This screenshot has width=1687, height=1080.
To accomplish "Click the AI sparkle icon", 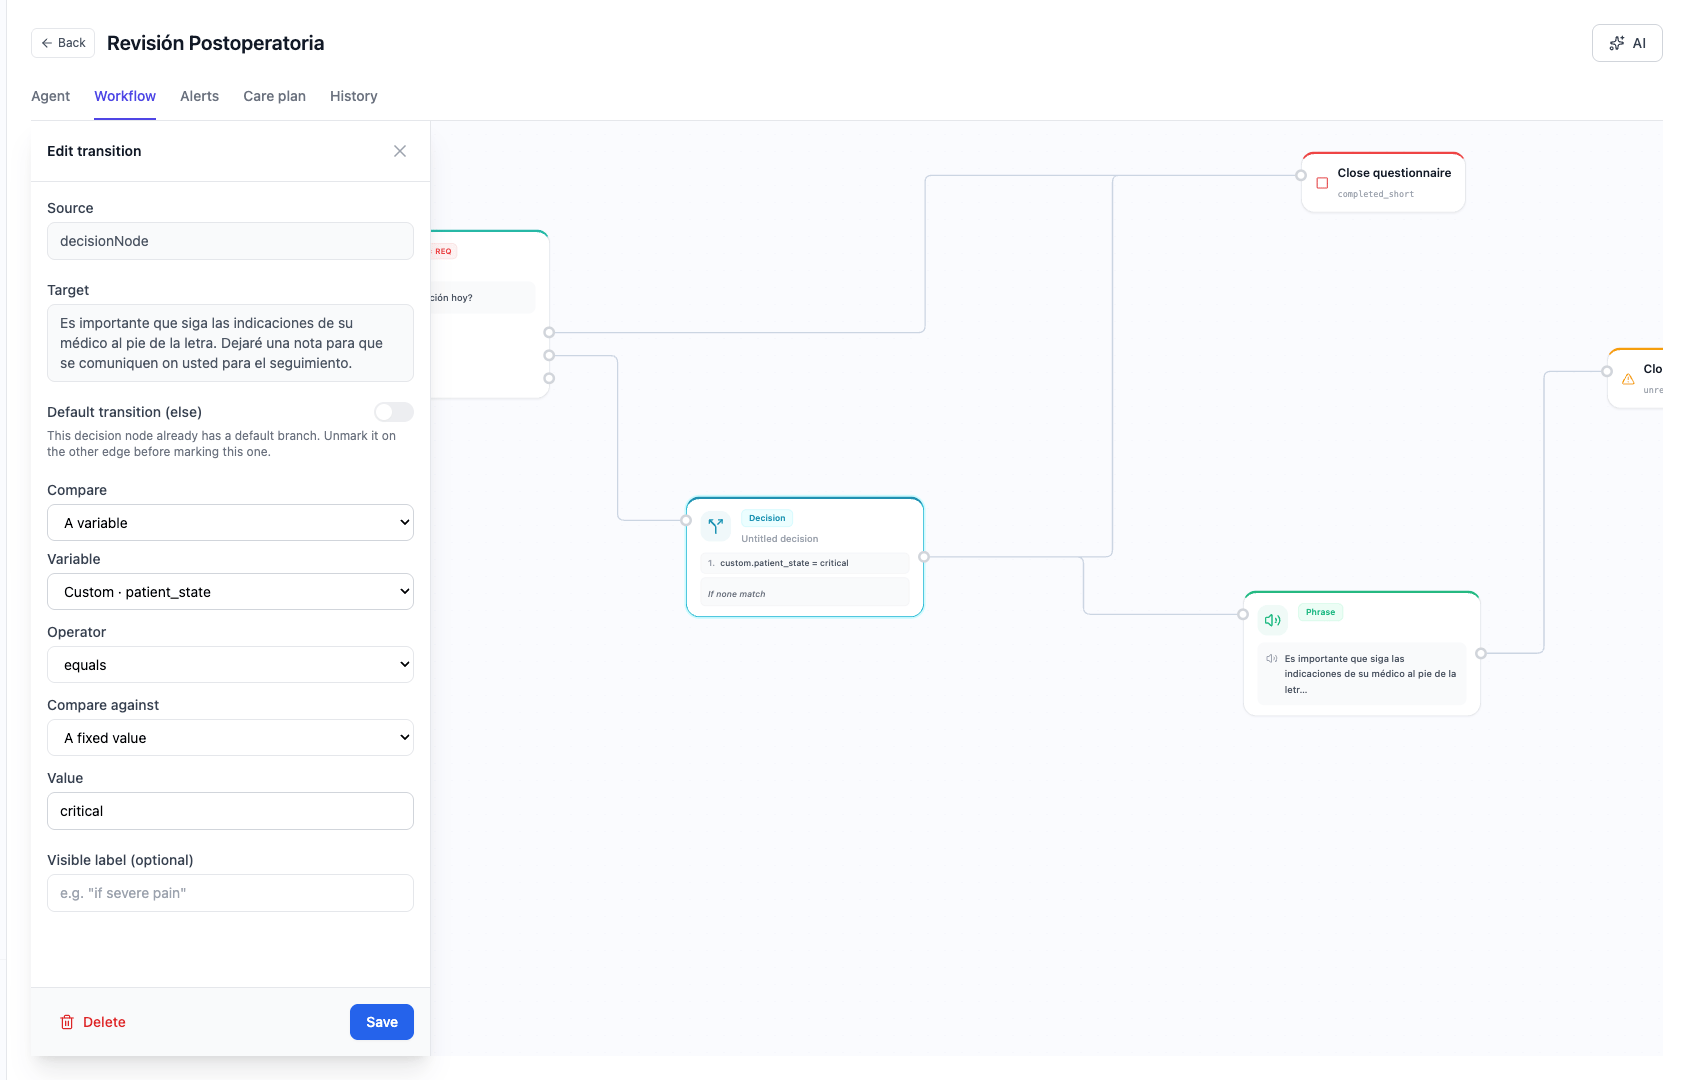I will 1616,43.
